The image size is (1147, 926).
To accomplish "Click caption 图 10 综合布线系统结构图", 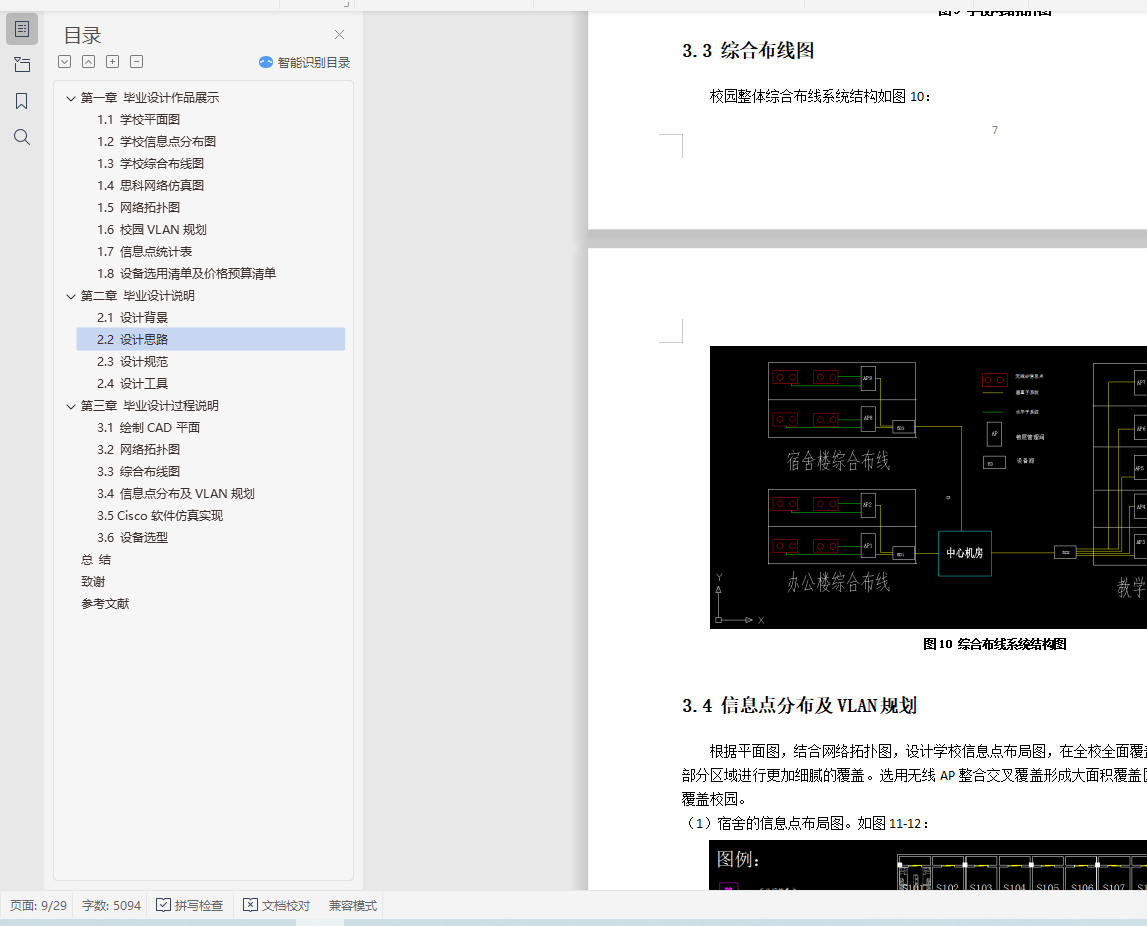I will [994, 644].
